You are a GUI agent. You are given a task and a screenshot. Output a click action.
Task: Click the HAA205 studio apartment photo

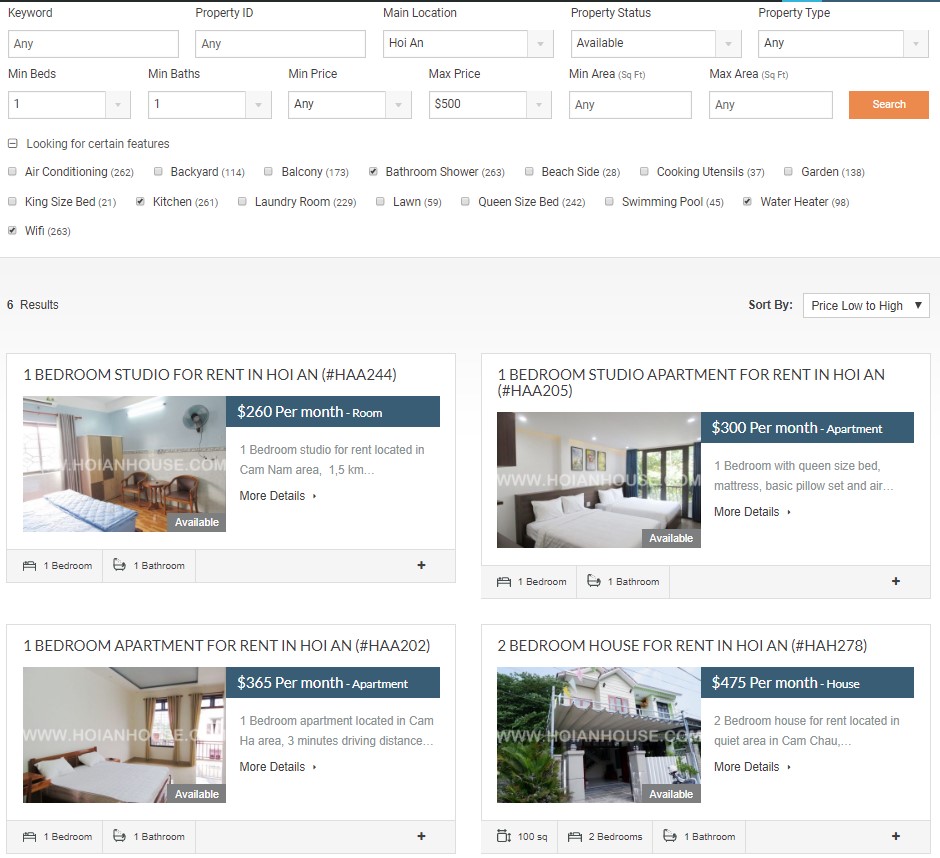[x=598, y=480]
